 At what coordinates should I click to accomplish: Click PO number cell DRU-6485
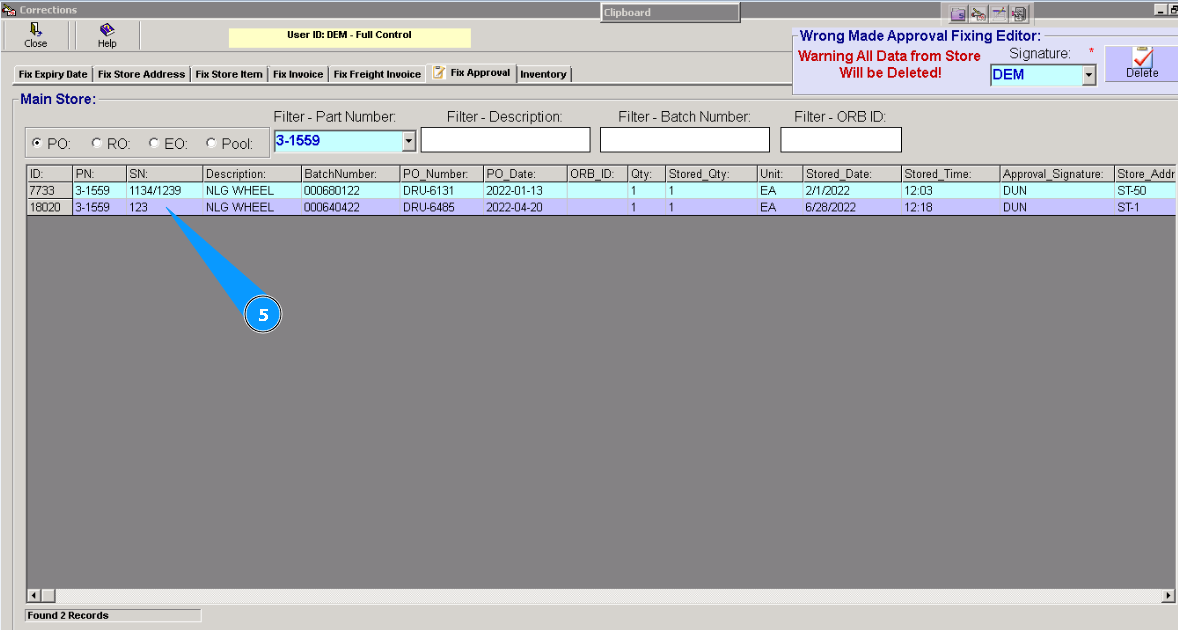click(x=442, y=207)
